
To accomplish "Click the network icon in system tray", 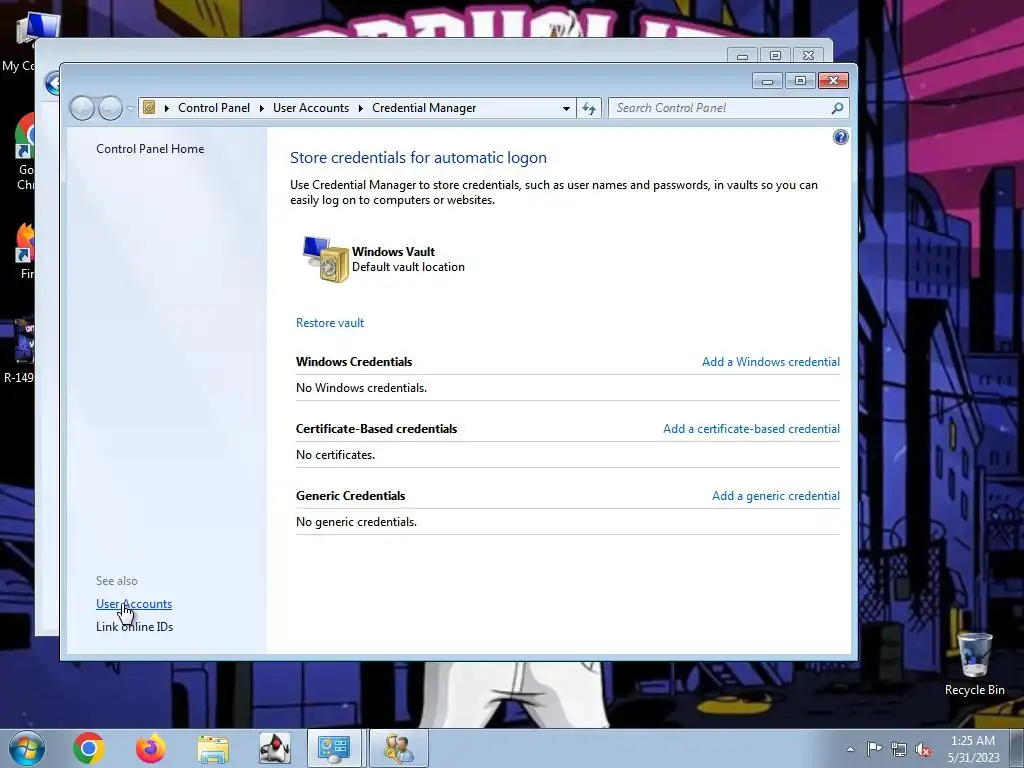I will coord(899,749).
